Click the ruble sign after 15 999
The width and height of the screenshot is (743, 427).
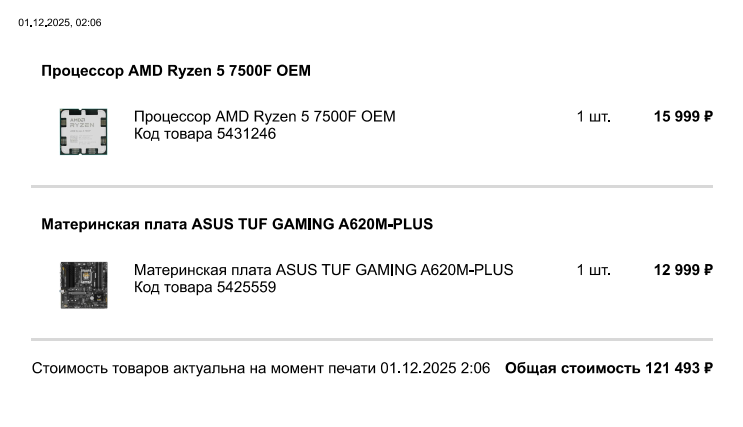pyautogui.click(x=708, y=117)
